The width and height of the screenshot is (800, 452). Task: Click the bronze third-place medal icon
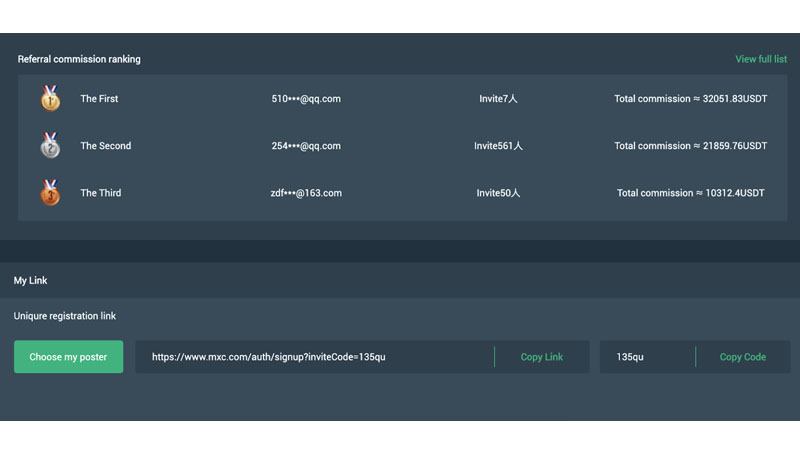tap(50, 192)
